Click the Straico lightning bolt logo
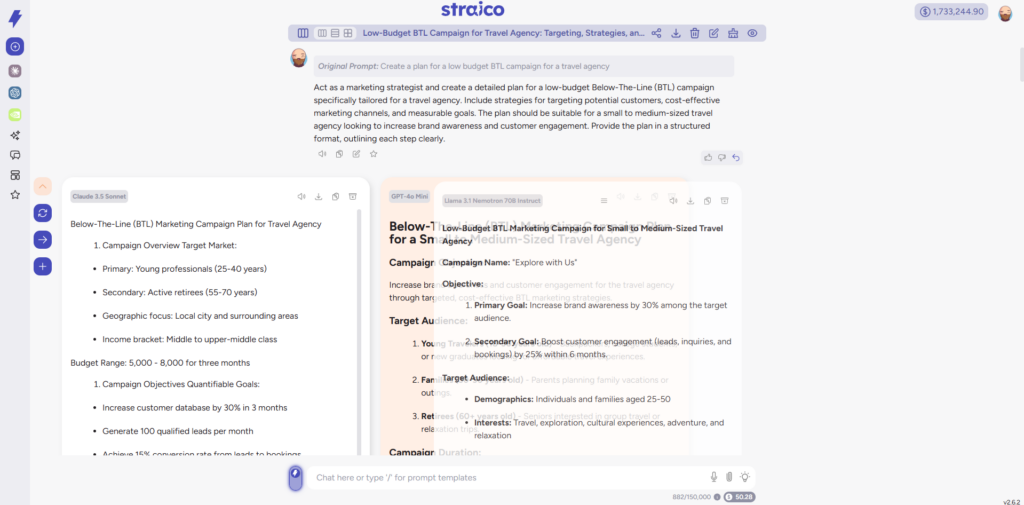This screenshot has width=1024, height=505. click(15, 18)
